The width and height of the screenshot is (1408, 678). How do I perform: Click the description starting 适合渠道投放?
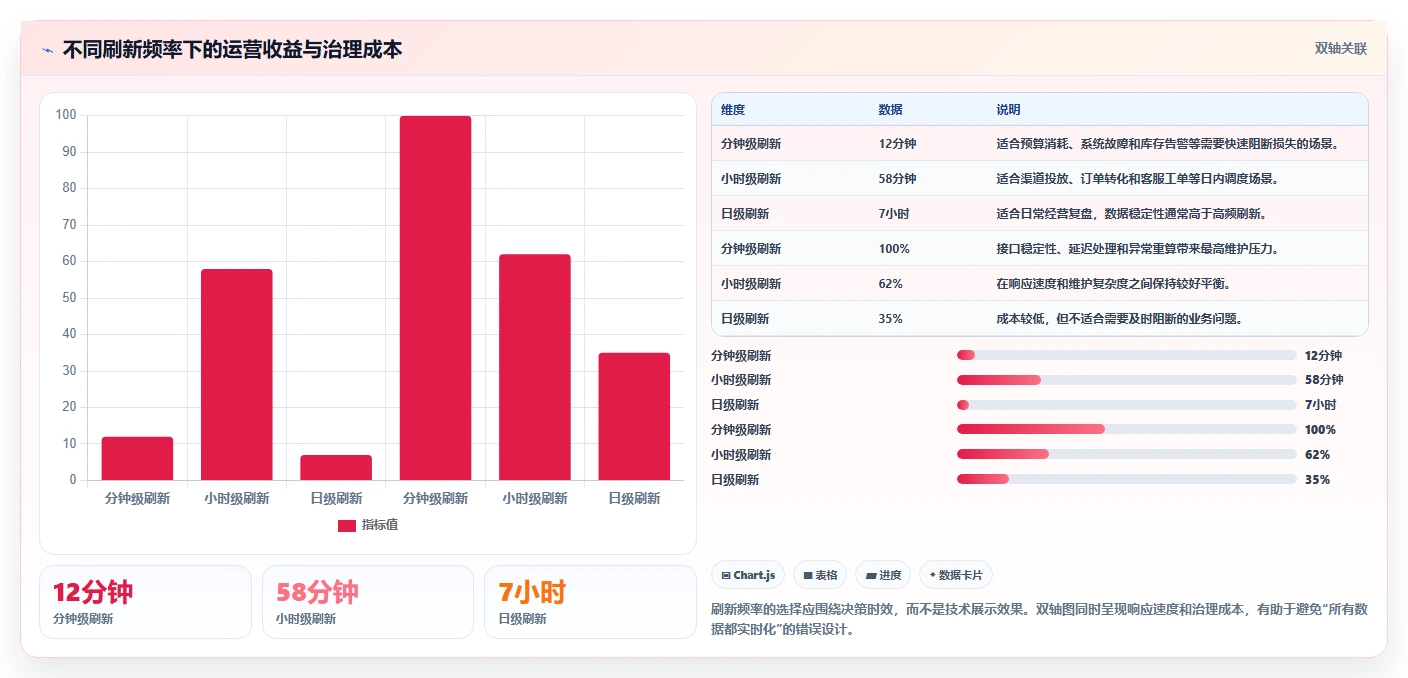coord(1137,179)
